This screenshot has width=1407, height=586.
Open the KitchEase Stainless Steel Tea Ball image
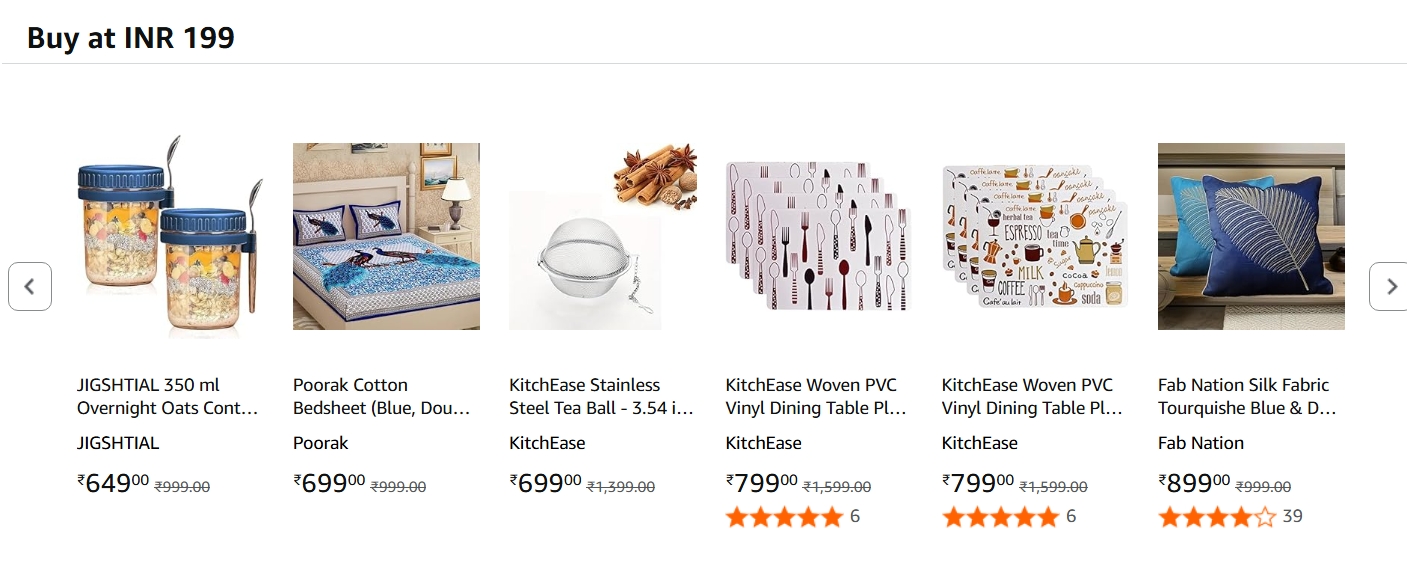coord(601,236)
